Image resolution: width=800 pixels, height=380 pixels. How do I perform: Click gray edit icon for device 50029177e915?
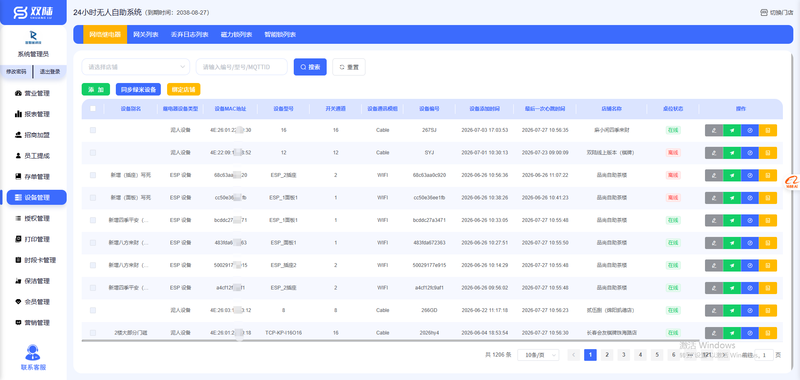click(714, 265)
